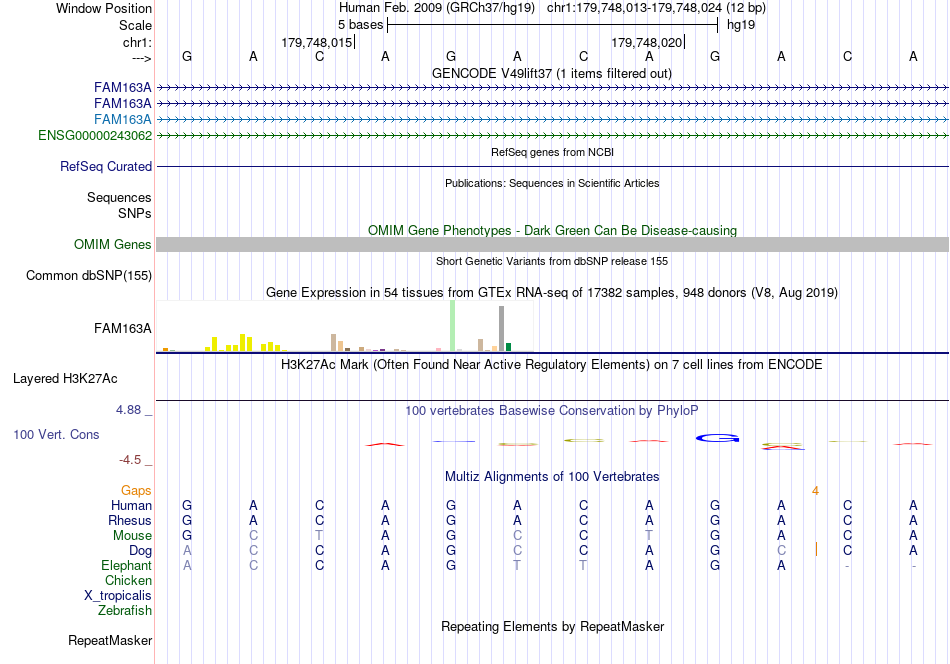This screenshot has width=950, height=664.
Task: Select the Mouse alignment row label
Action: [132, 536]
